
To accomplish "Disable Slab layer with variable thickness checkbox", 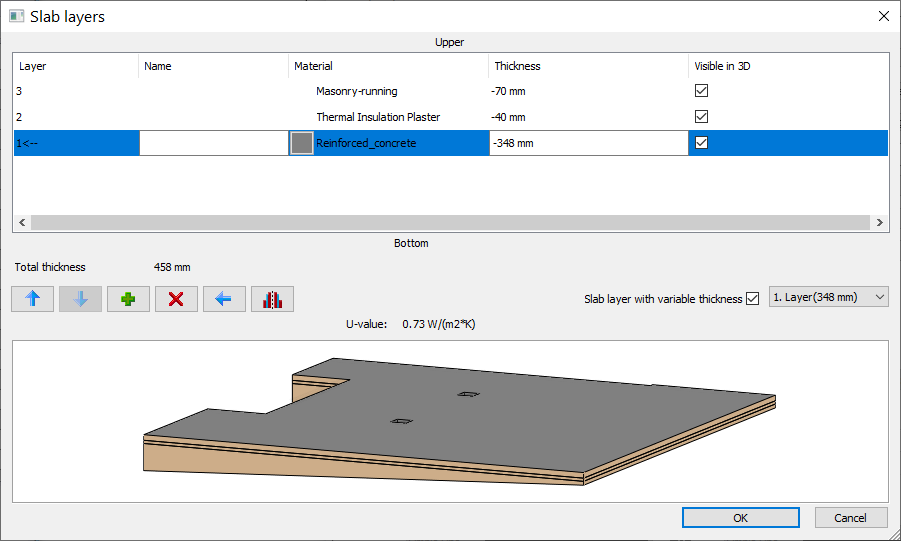I will pos(753,298).
